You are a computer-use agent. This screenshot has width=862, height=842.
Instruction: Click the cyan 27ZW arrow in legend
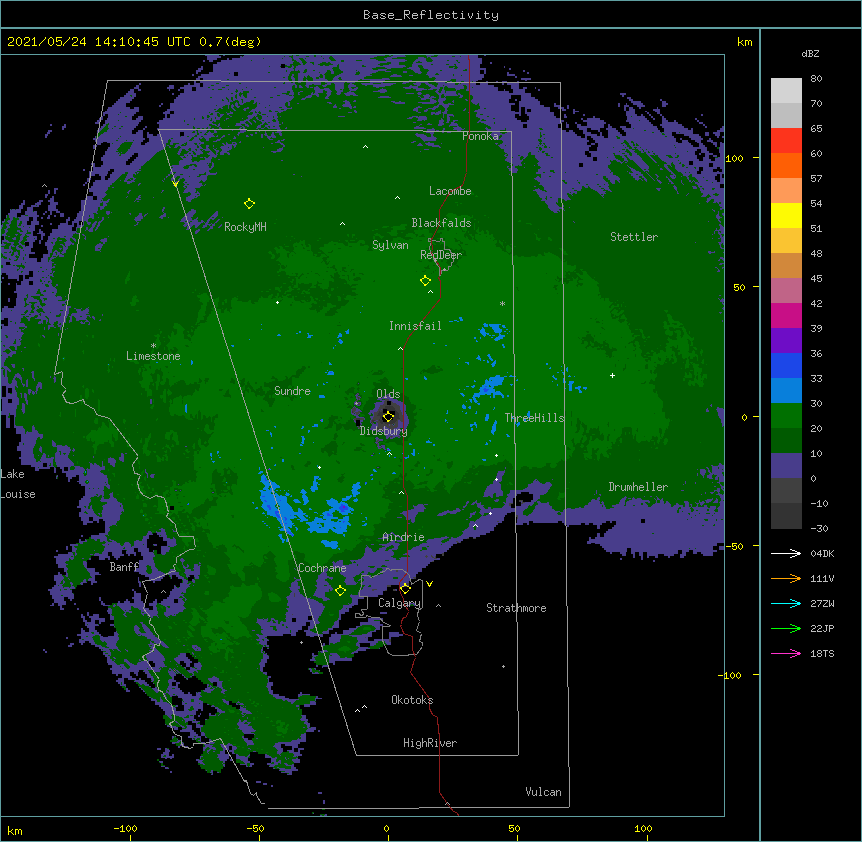click(x=786, y=603)
